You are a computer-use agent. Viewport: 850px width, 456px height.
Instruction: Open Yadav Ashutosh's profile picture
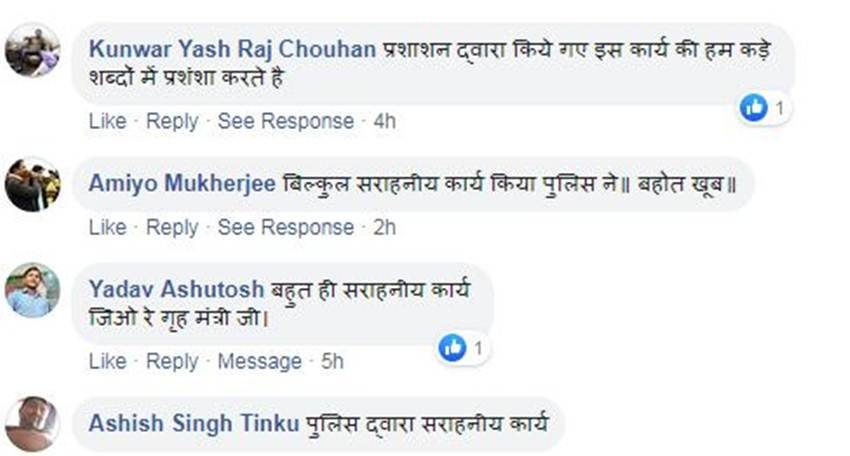32,291
